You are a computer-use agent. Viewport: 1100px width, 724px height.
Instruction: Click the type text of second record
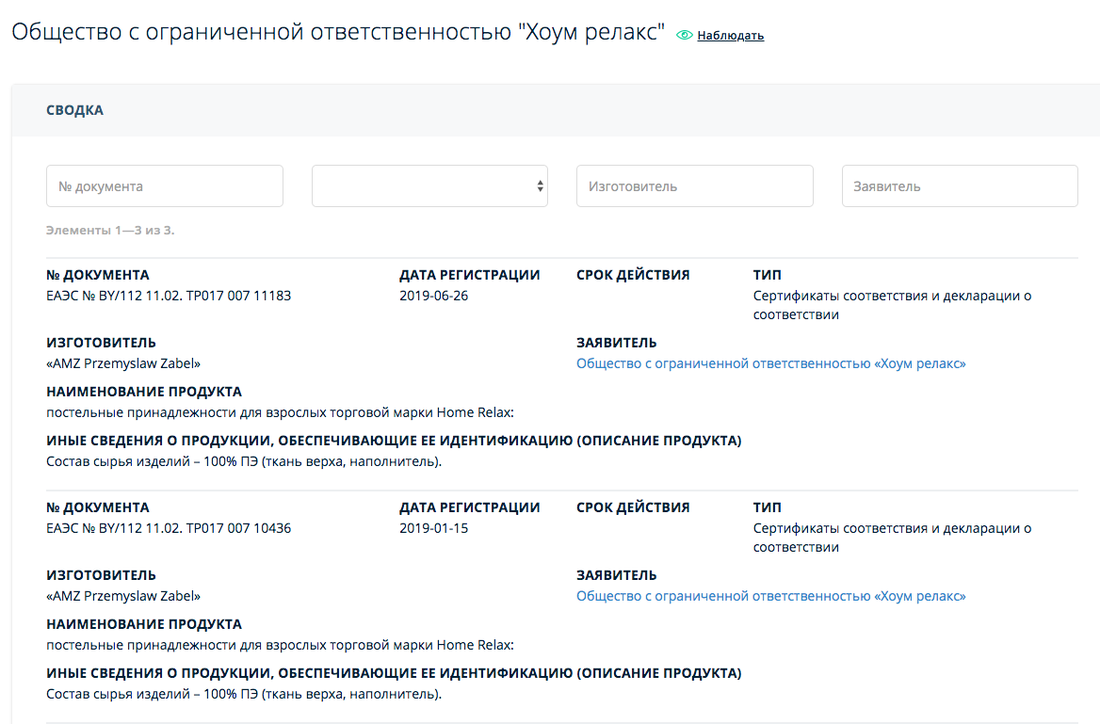(892, 537)
